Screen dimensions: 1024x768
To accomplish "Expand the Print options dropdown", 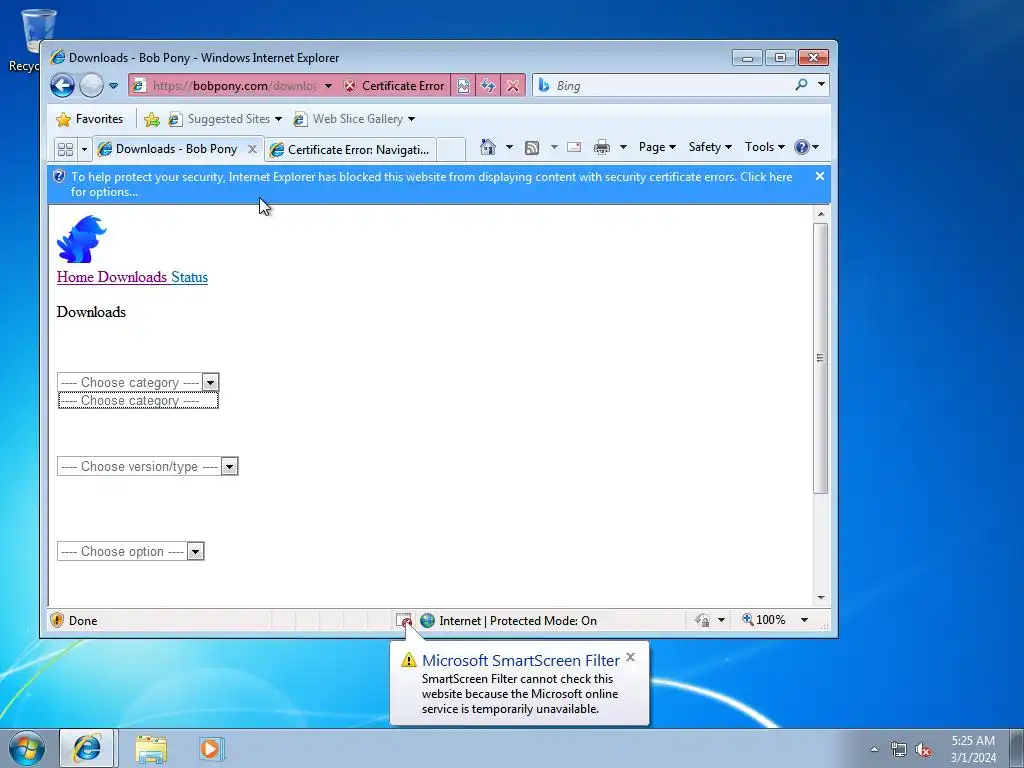I will pos(623,147).
